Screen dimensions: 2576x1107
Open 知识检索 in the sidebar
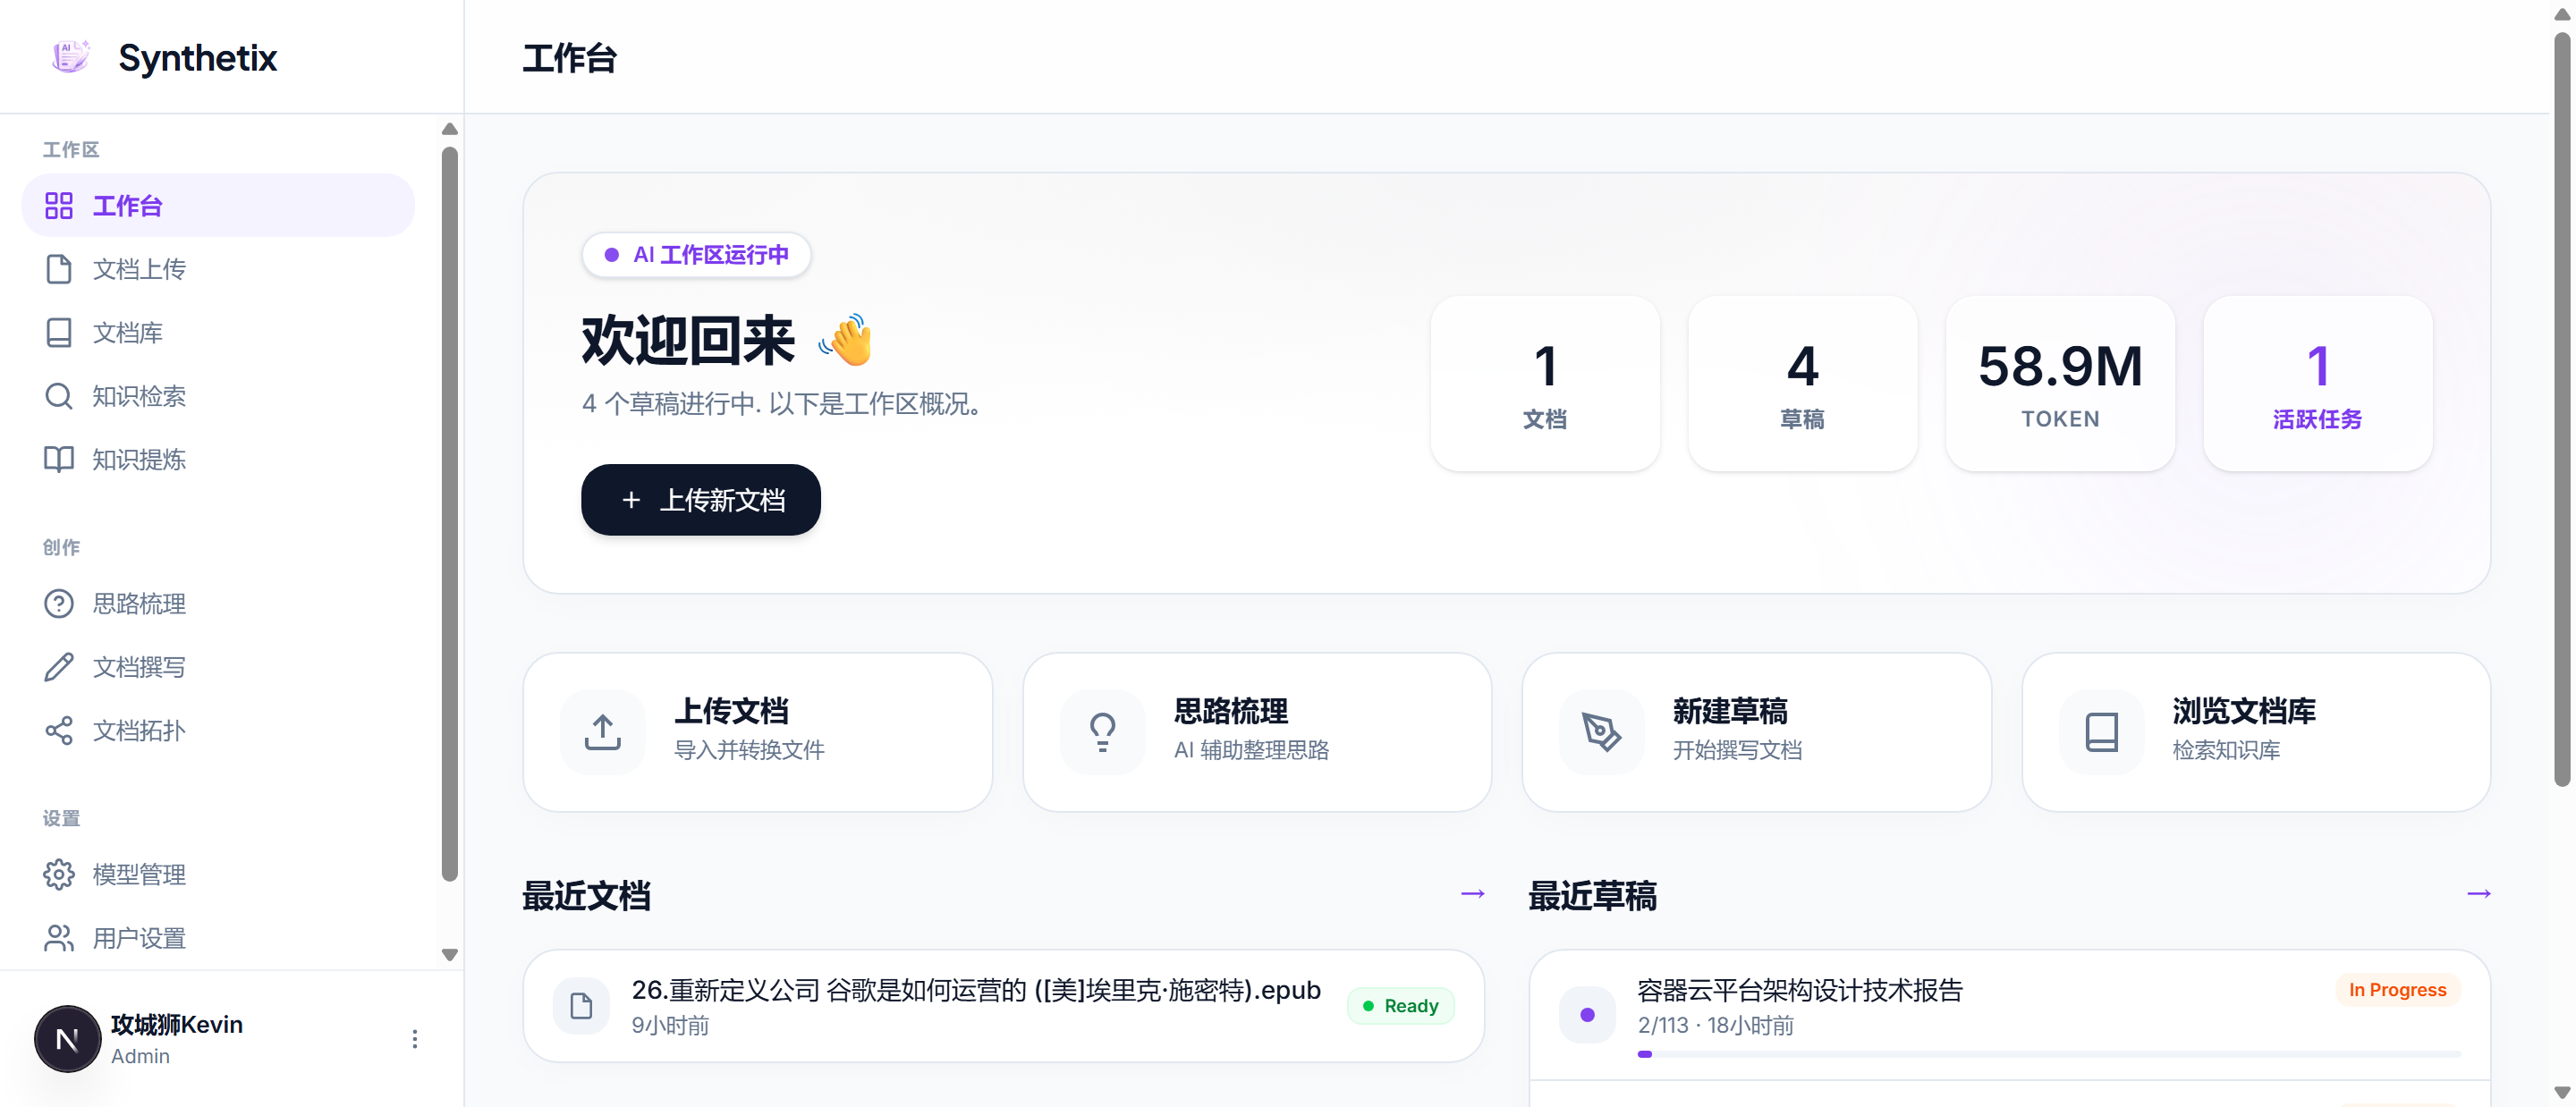(218, 396)
